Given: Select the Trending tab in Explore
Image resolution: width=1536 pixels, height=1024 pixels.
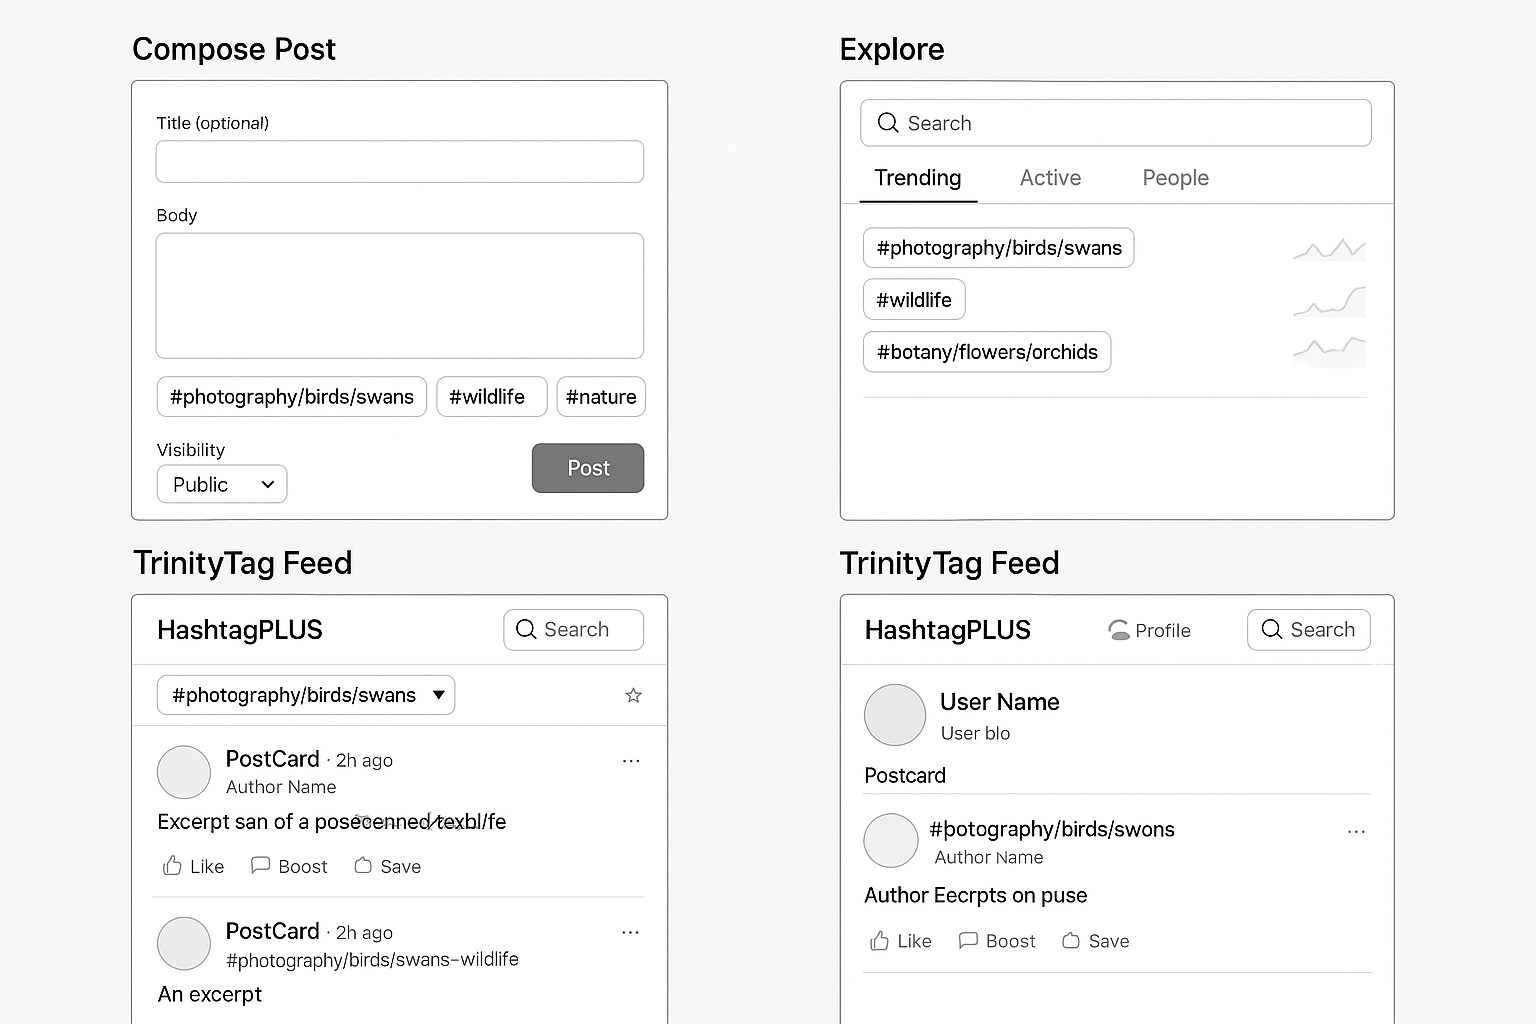Looking at the screenshot, I should click(917, 178).
